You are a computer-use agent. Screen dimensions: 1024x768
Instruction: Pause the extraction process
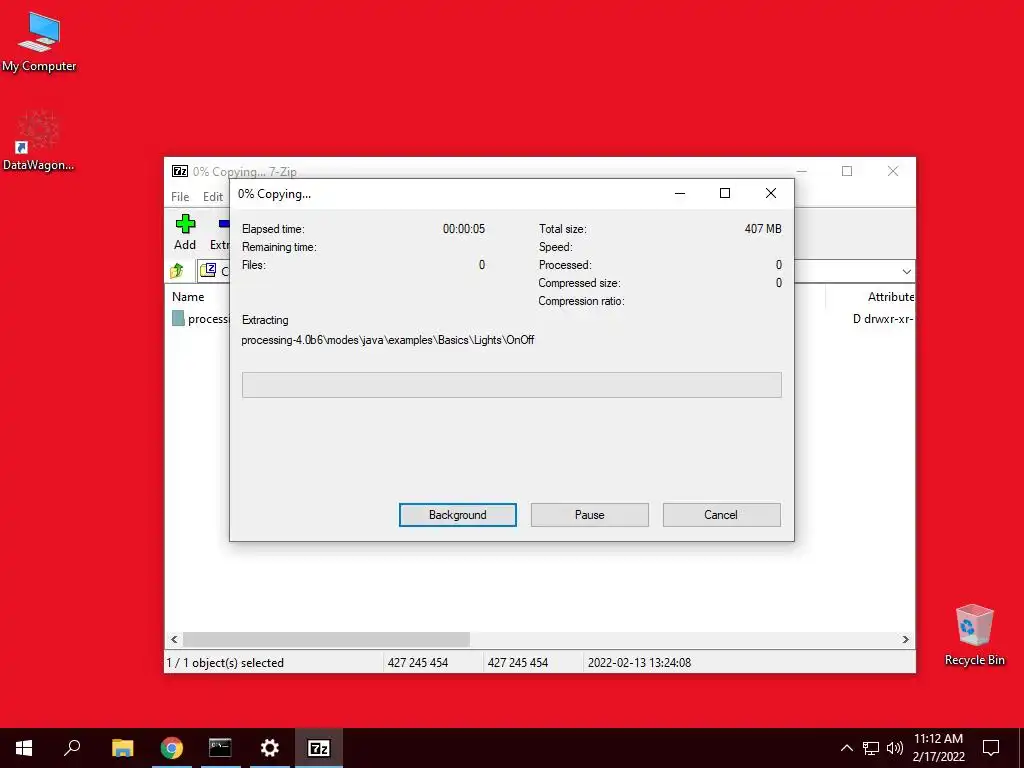[x=589, y=515]
